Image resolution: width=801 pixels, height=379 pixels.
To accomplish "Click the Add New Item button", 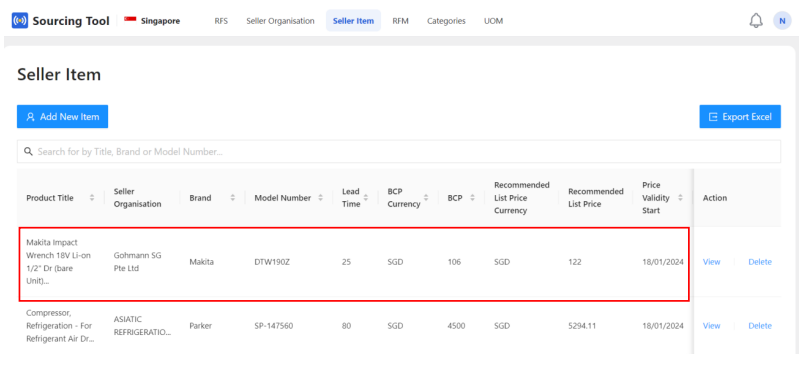I will click(x=62, y=116).
